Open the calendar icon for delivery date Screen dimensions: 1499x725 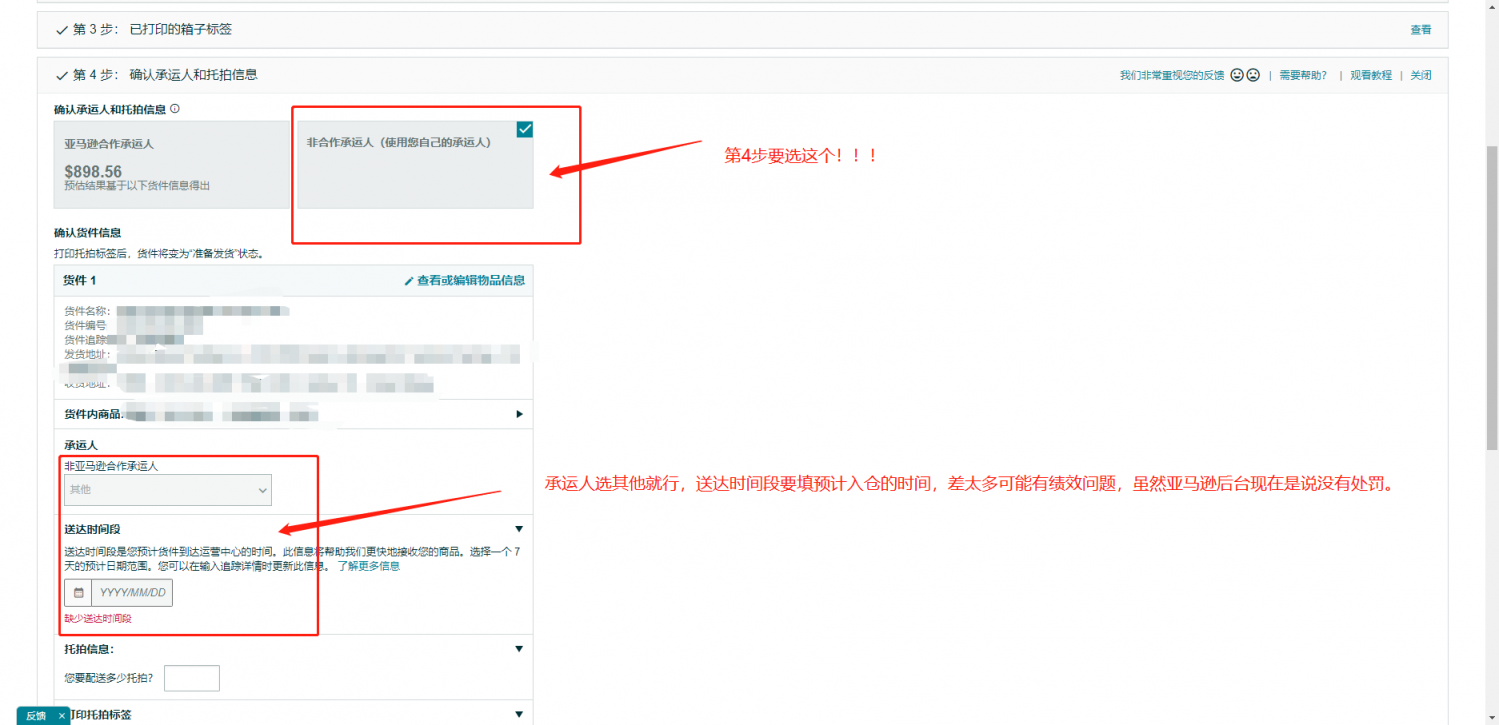pyautogui.click(x=78, y=593)
